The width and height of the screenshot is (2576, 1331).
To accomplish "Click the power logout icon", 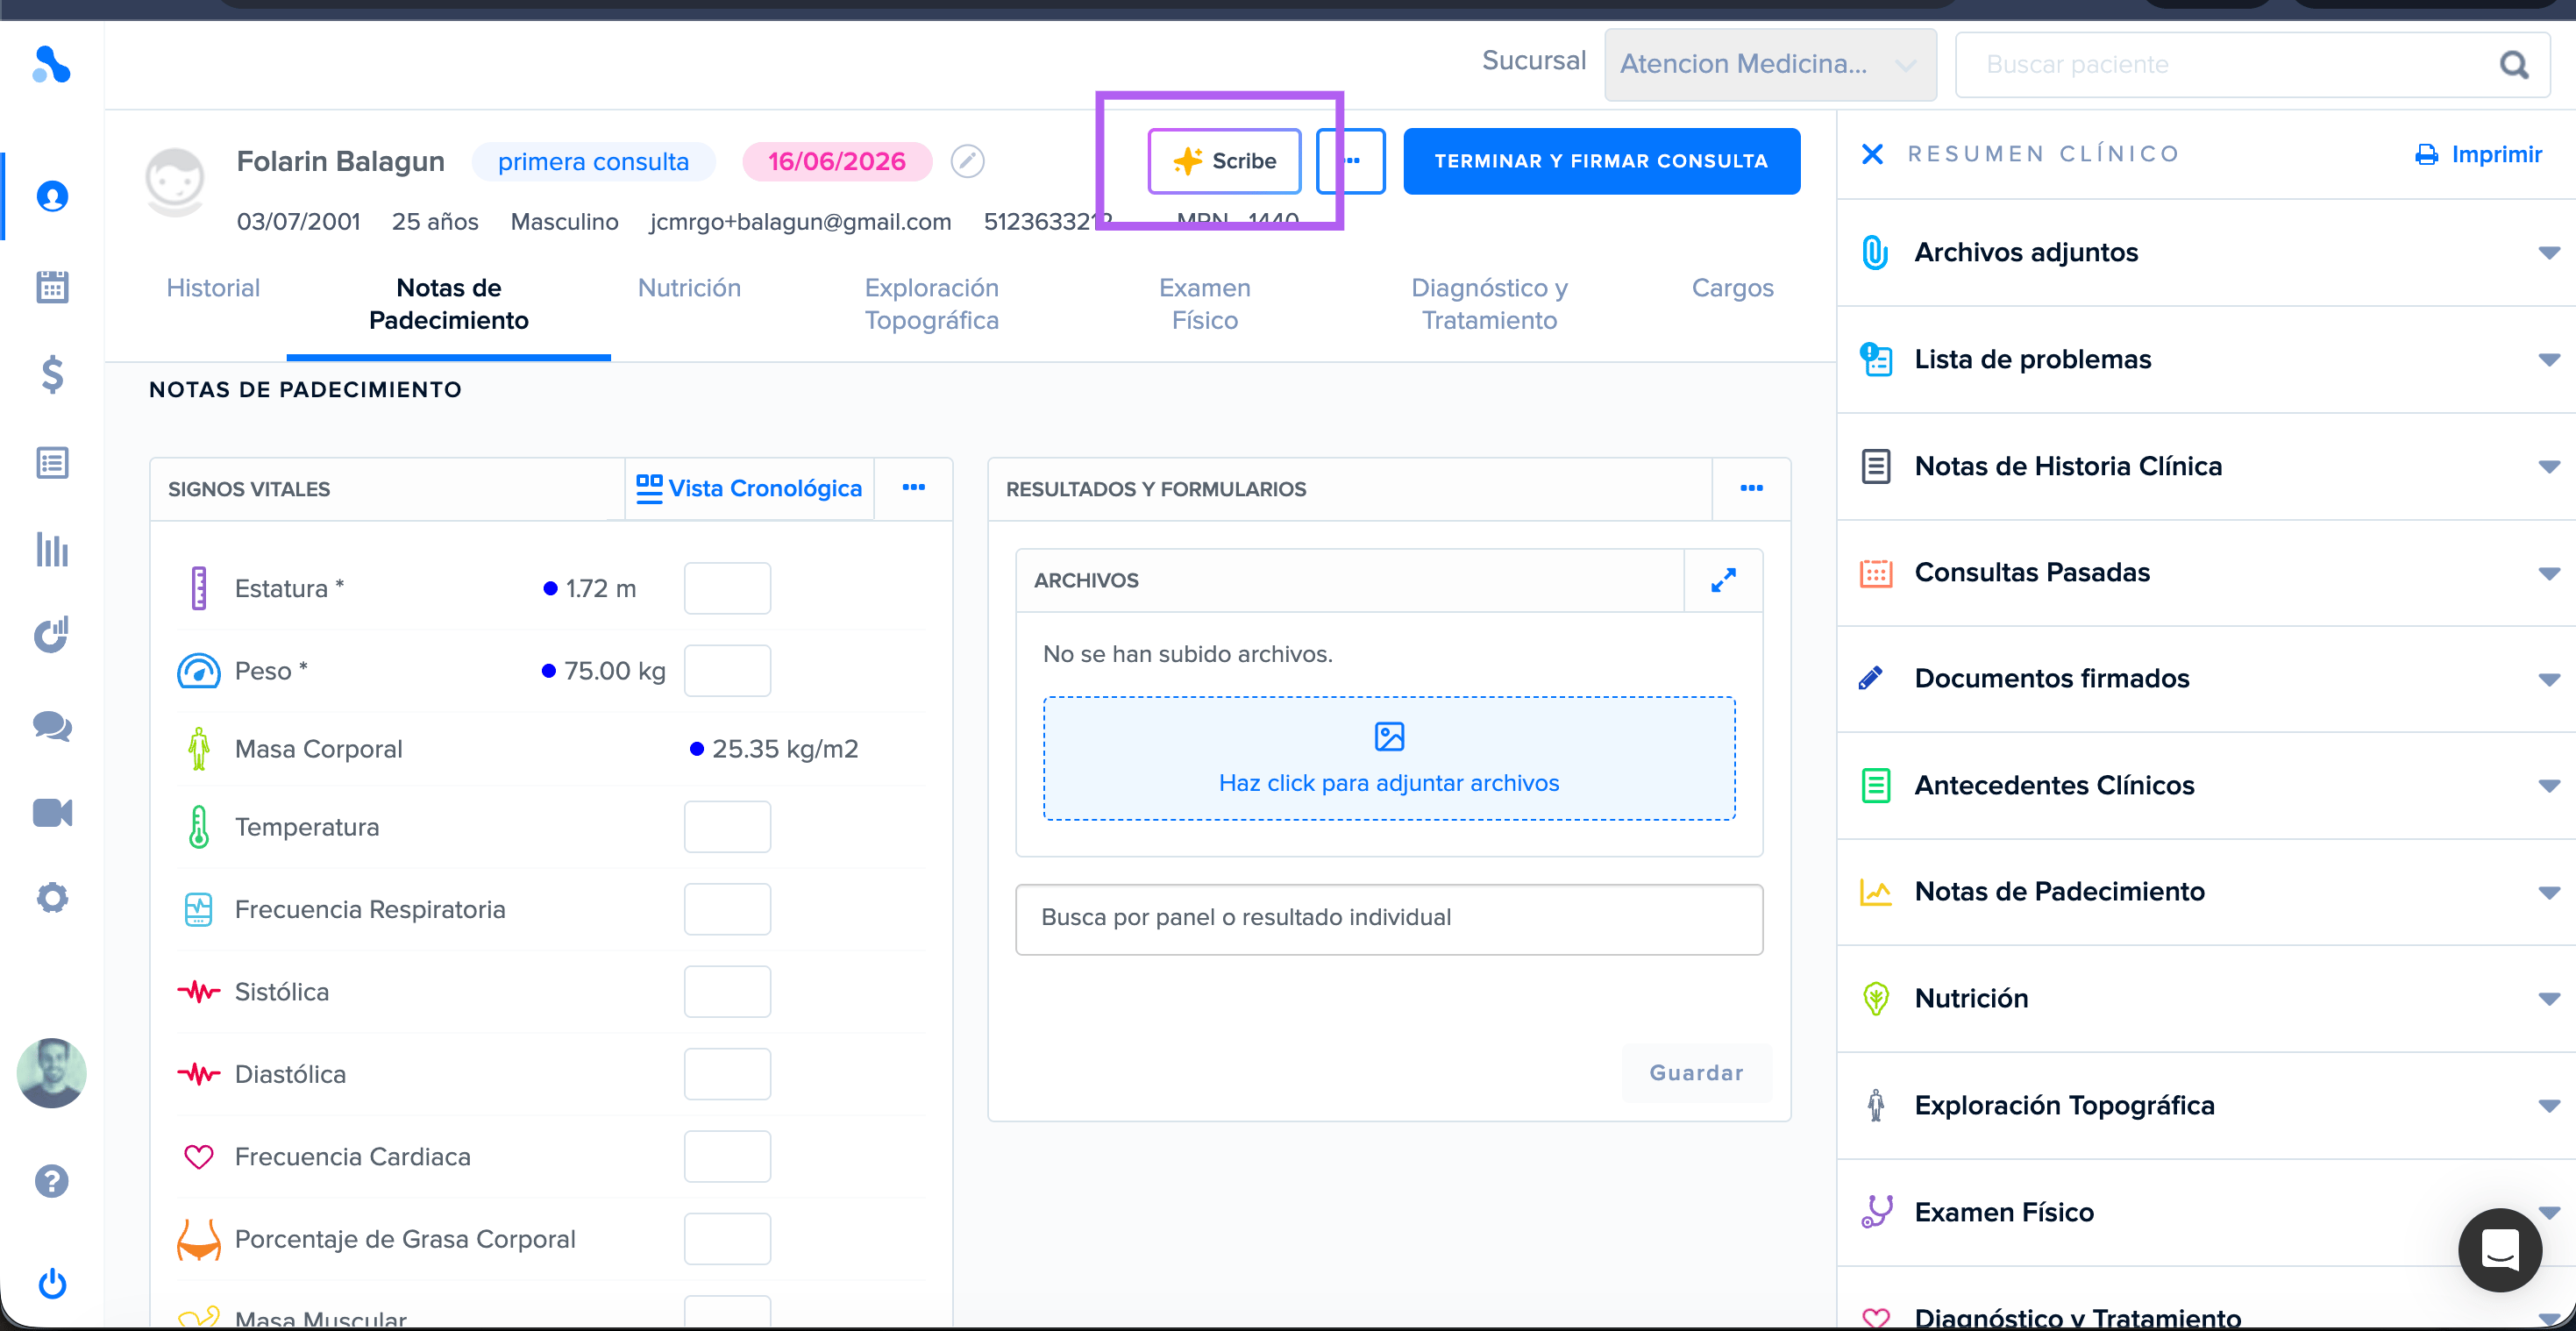I will point(52,1284).
